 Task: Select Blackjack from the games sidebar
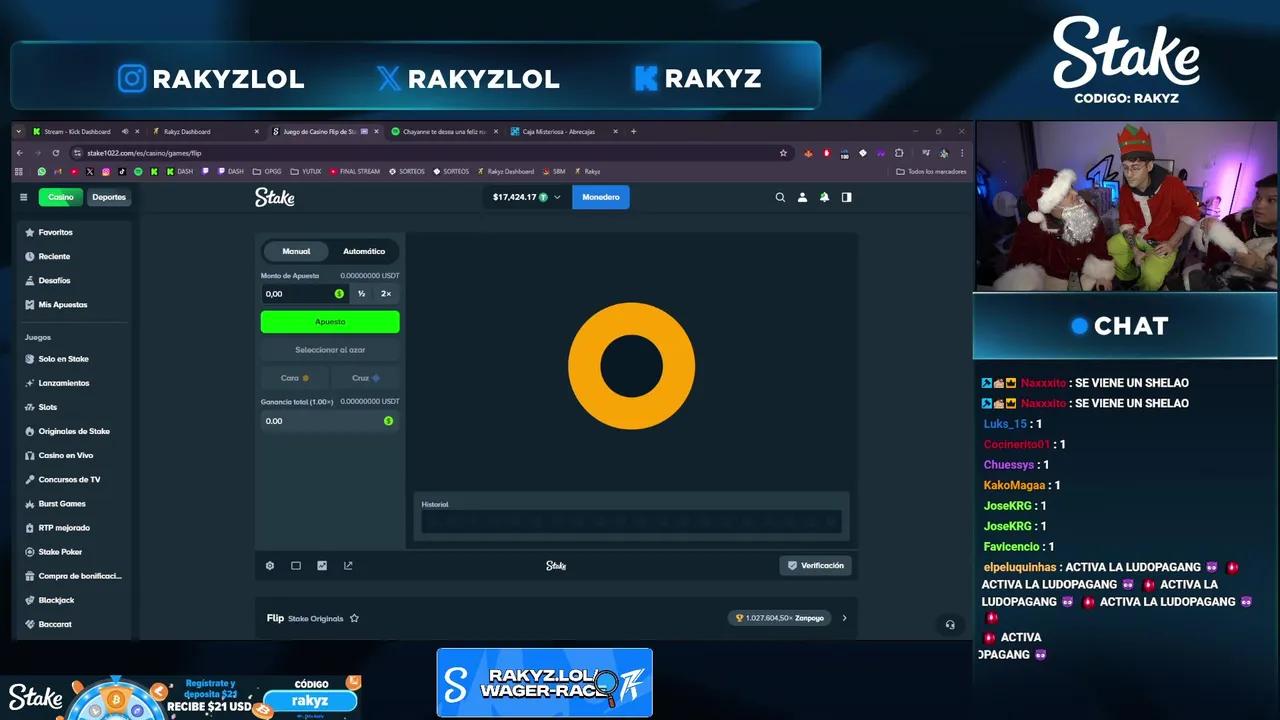56,599
